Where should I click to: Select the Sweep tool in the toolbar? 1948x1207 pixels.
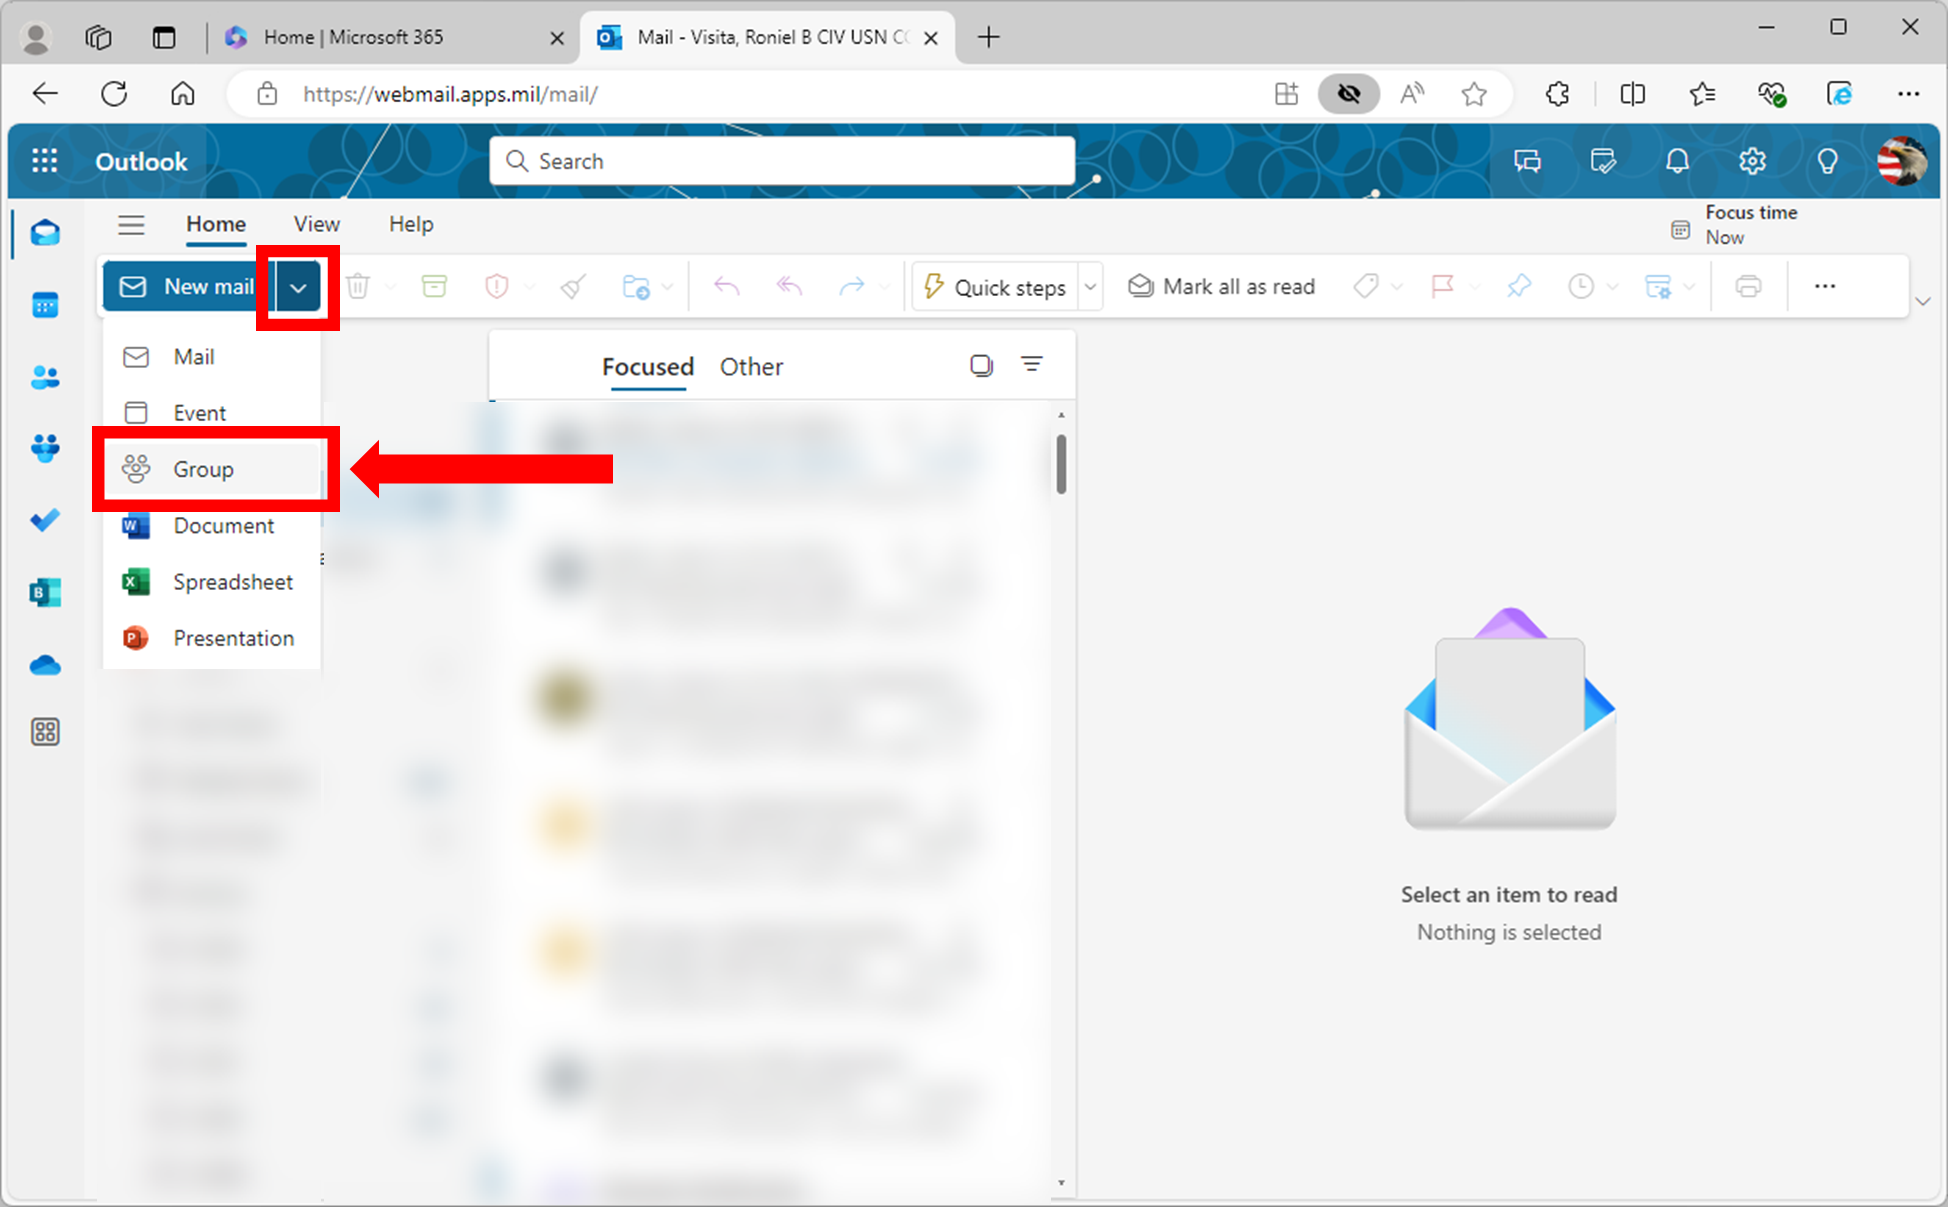point(571,286)
